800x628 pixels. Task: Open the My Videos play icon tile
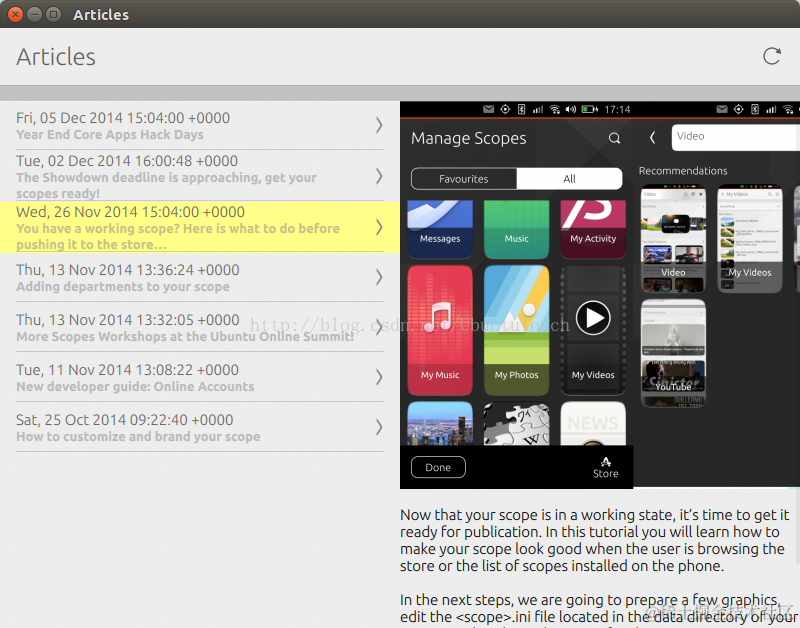[x=593, y=330]
